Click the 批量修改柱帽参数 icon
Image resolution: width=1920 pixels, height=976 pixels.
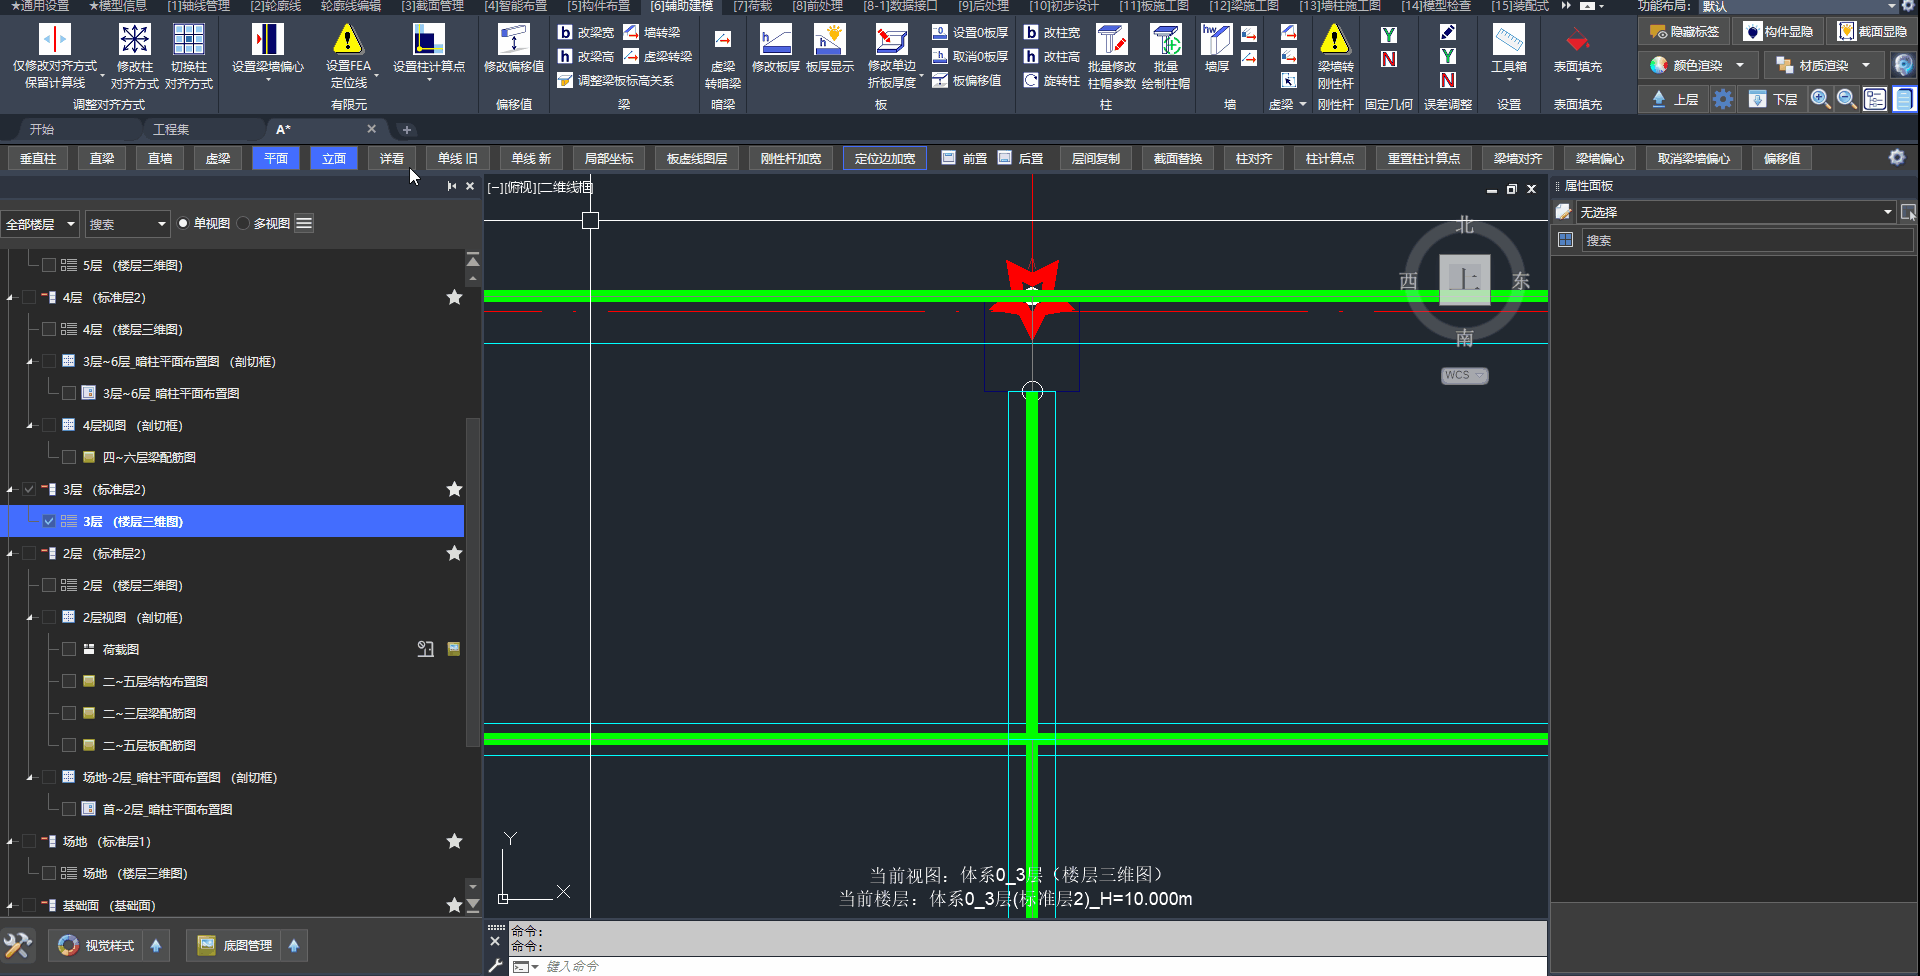[1111, 40]
